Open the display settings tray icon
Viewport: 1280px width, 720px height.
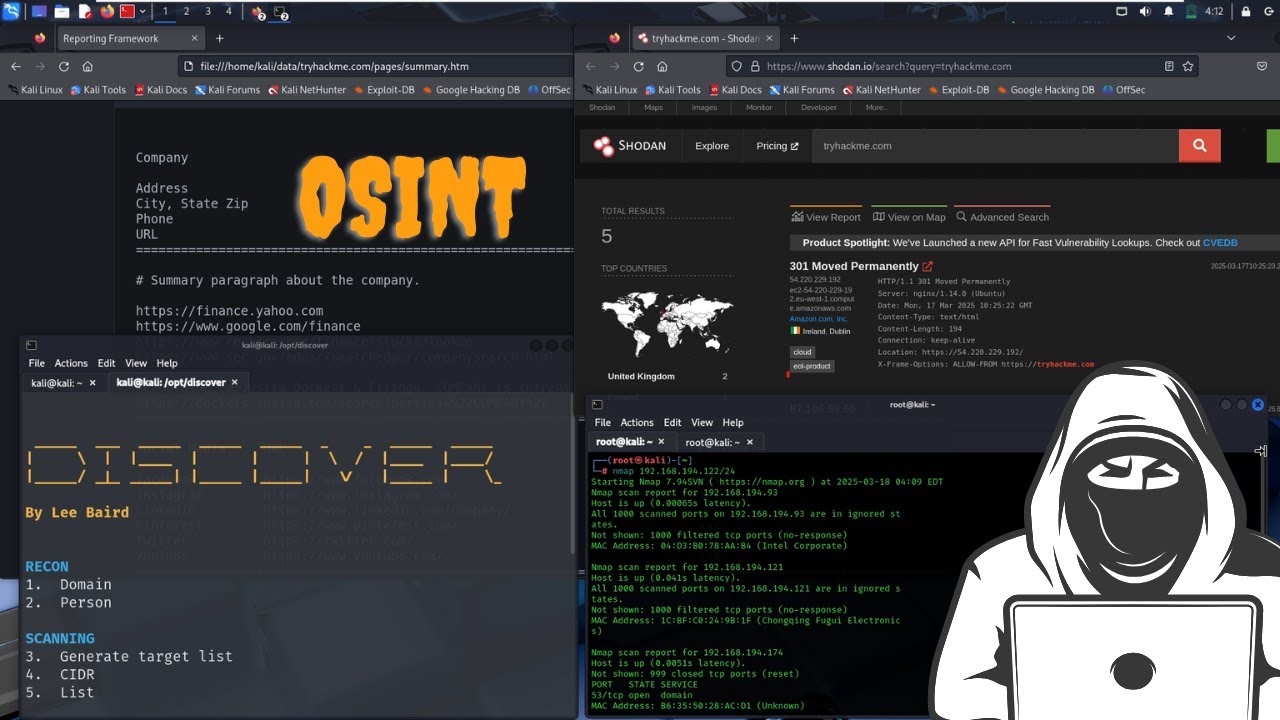(1121, 12)
